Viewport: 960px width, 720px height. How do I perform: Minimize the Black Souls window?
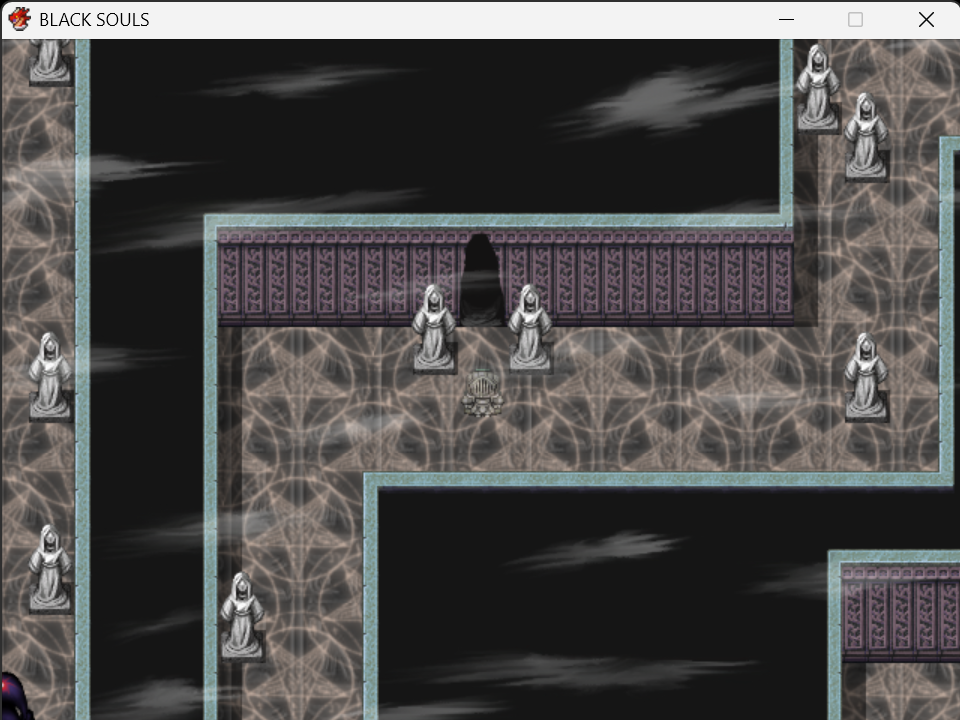coord(786,20)
